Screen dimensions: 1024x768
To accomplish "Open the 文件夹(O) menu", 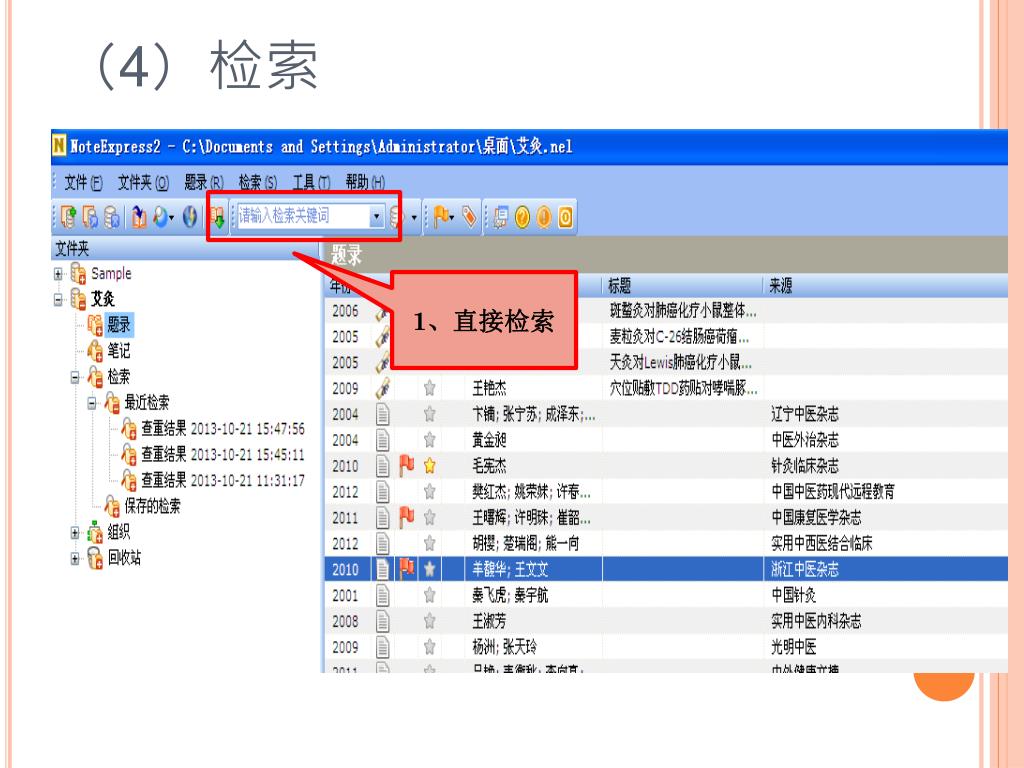I will (143, 183).
